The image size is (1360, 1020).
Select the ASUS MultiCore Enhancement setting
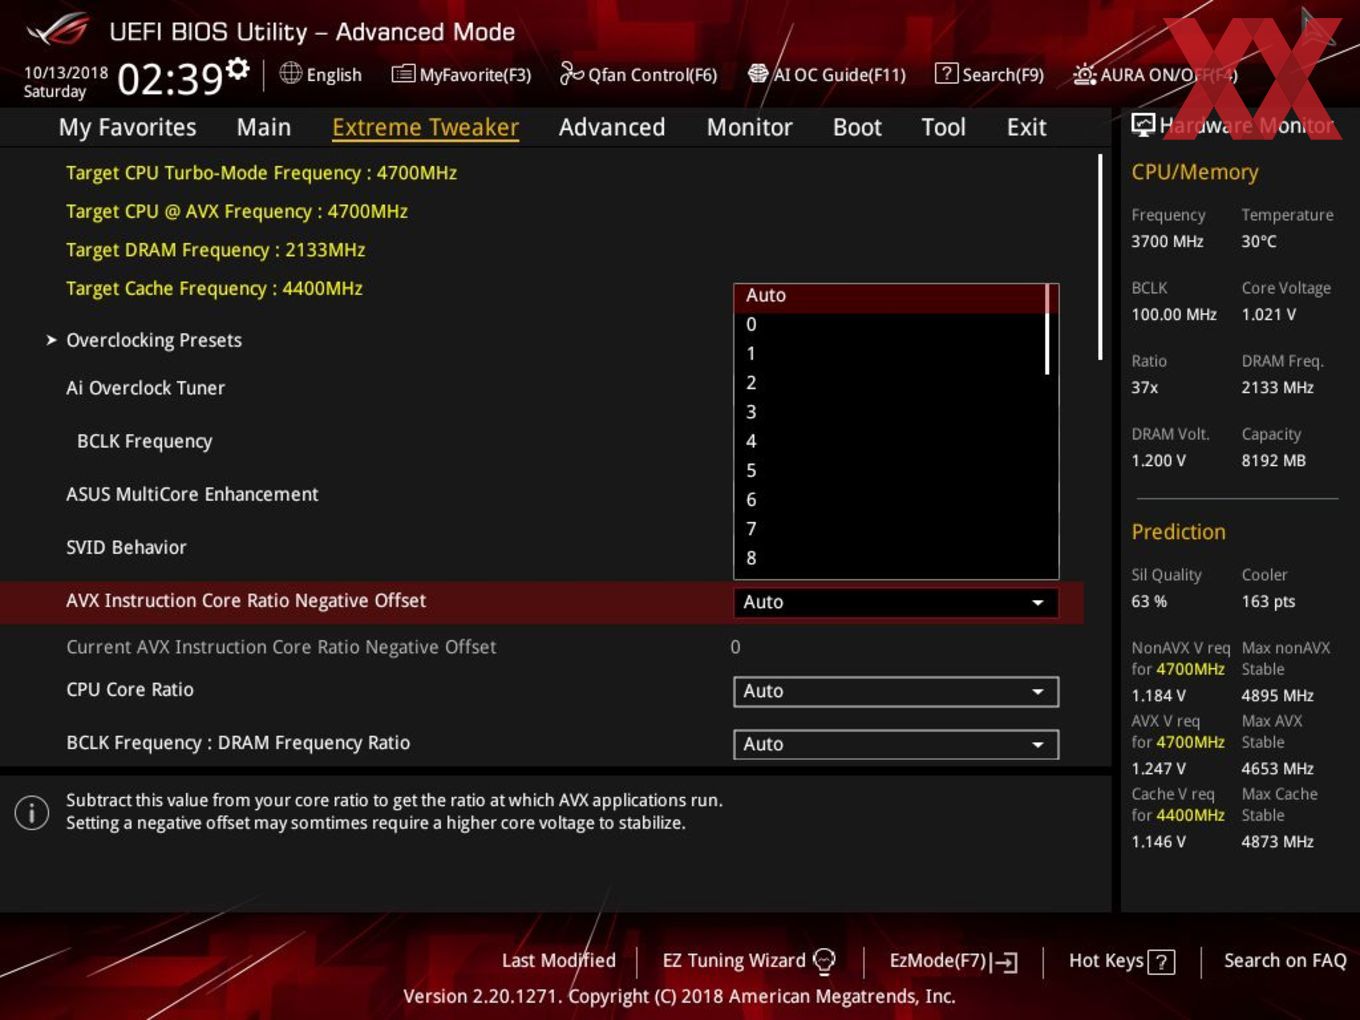coord(192,494)
